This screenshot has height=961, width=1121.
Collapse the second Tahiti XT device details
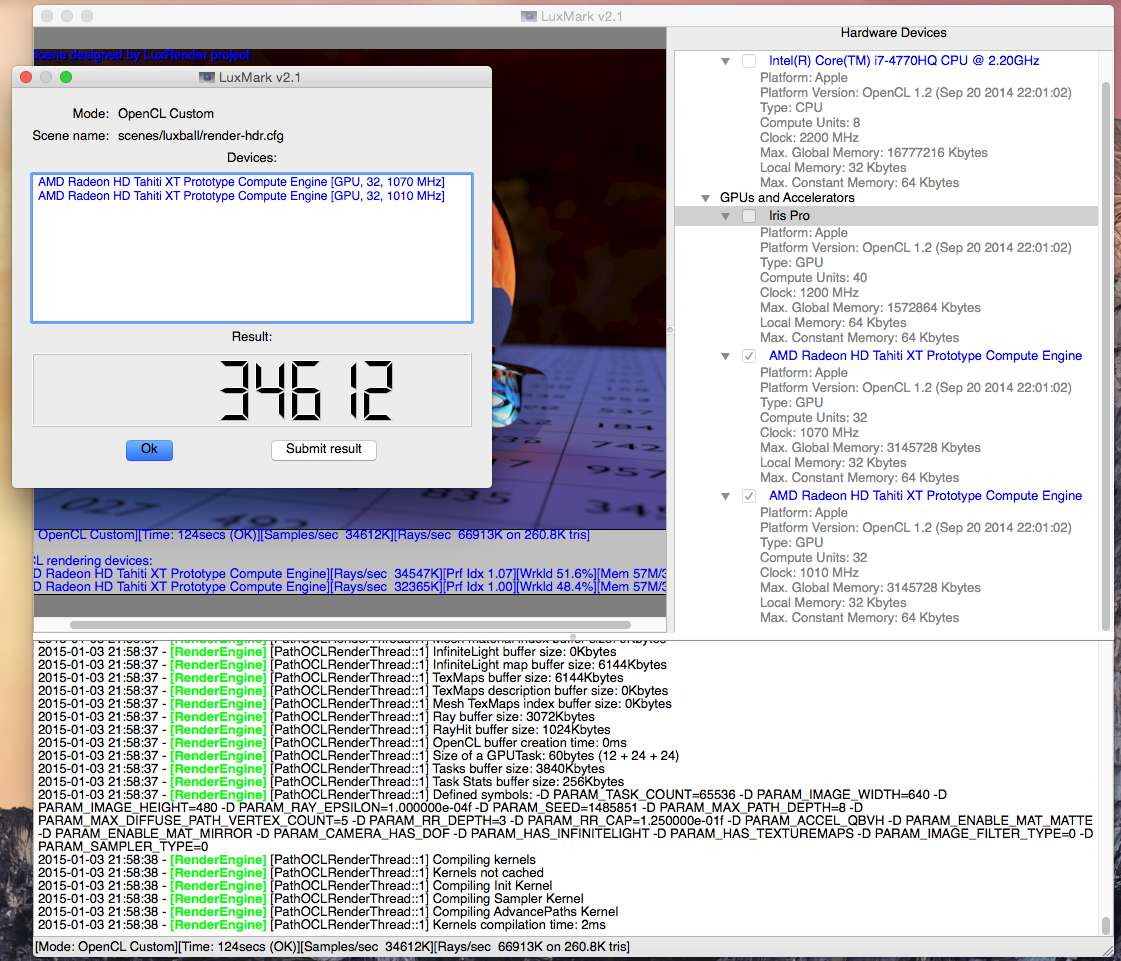pos(725,496)
